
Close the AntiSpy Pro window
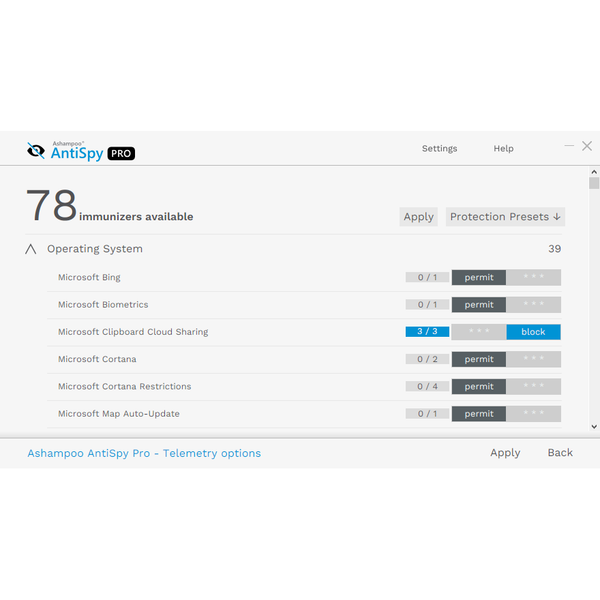pos(587,146)
